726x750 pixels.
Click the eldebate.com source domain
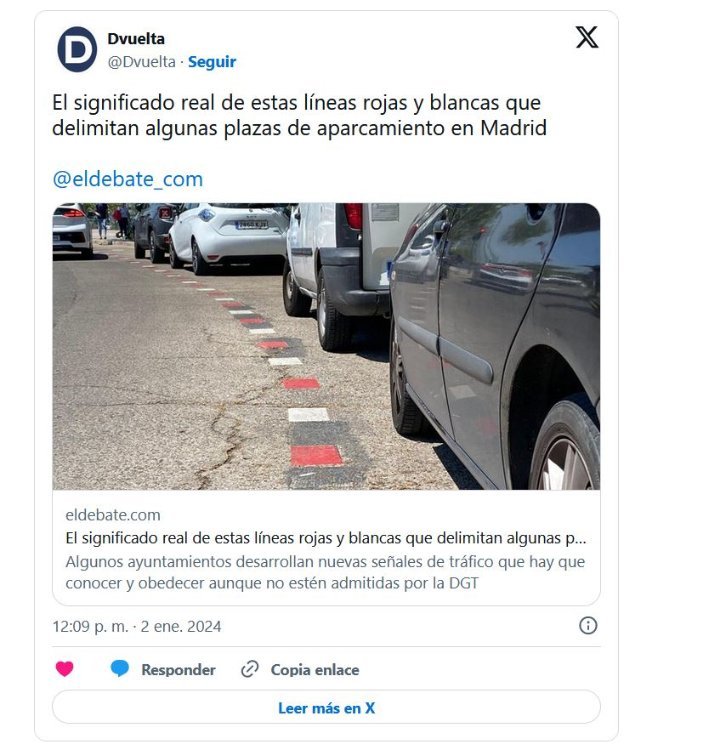113,515
